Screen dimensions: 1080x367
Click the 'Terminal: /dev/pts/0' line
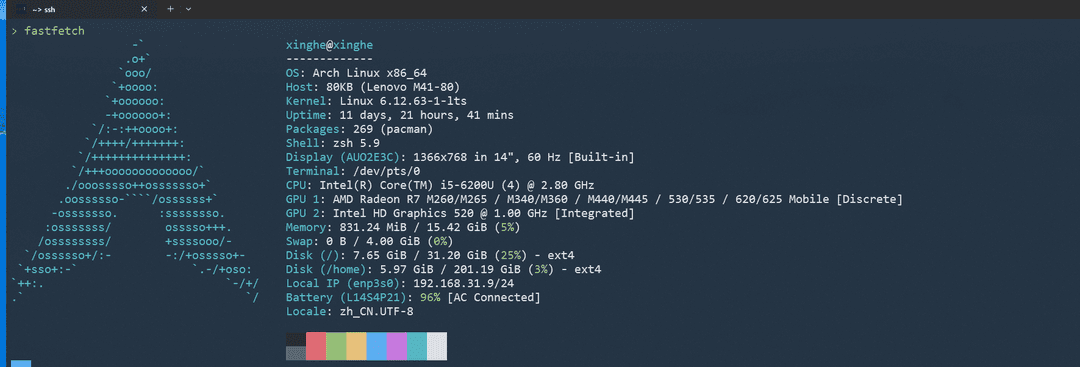pos(353,171)
